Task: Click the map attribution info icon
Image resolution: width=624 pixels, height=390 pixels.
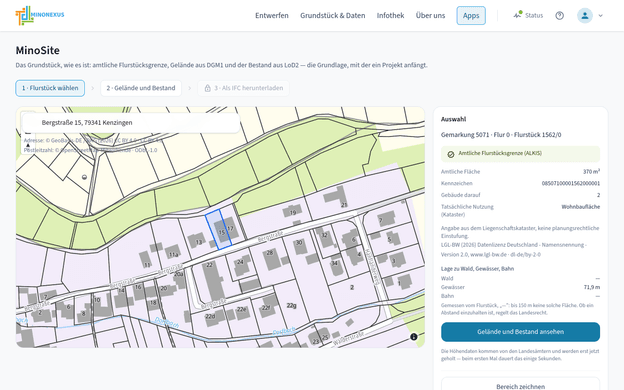Action: (x=414, y=337)
